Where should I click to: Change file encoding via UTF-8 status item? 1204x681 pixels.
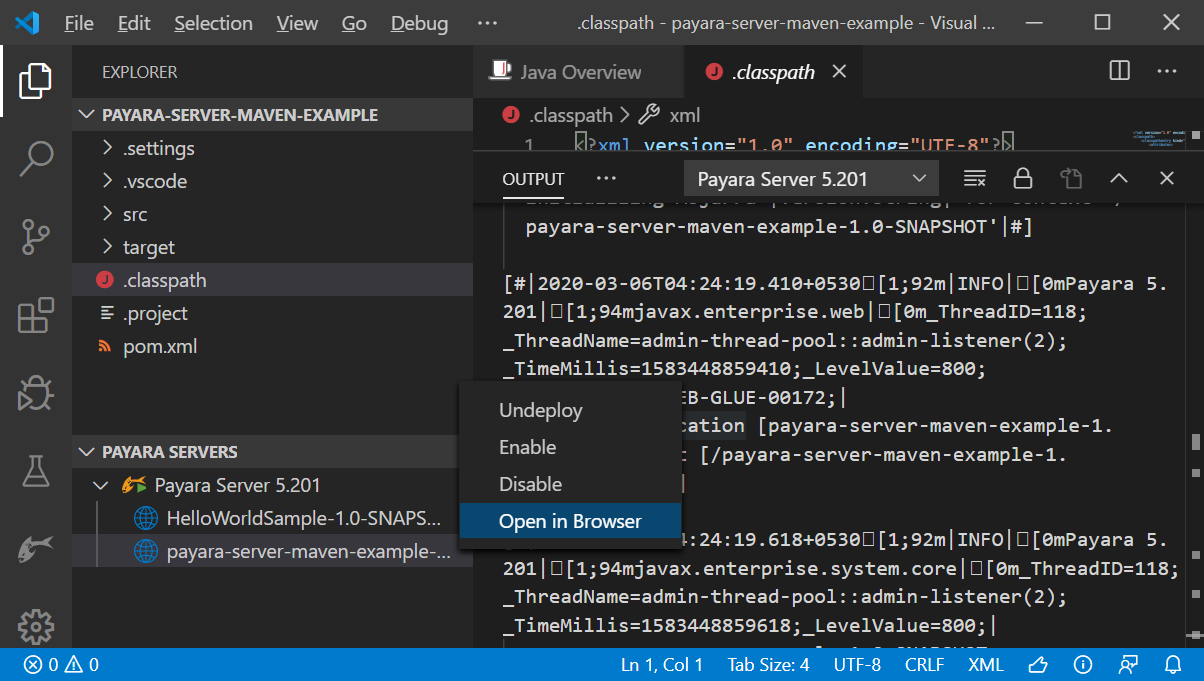[x=857, y=664]
